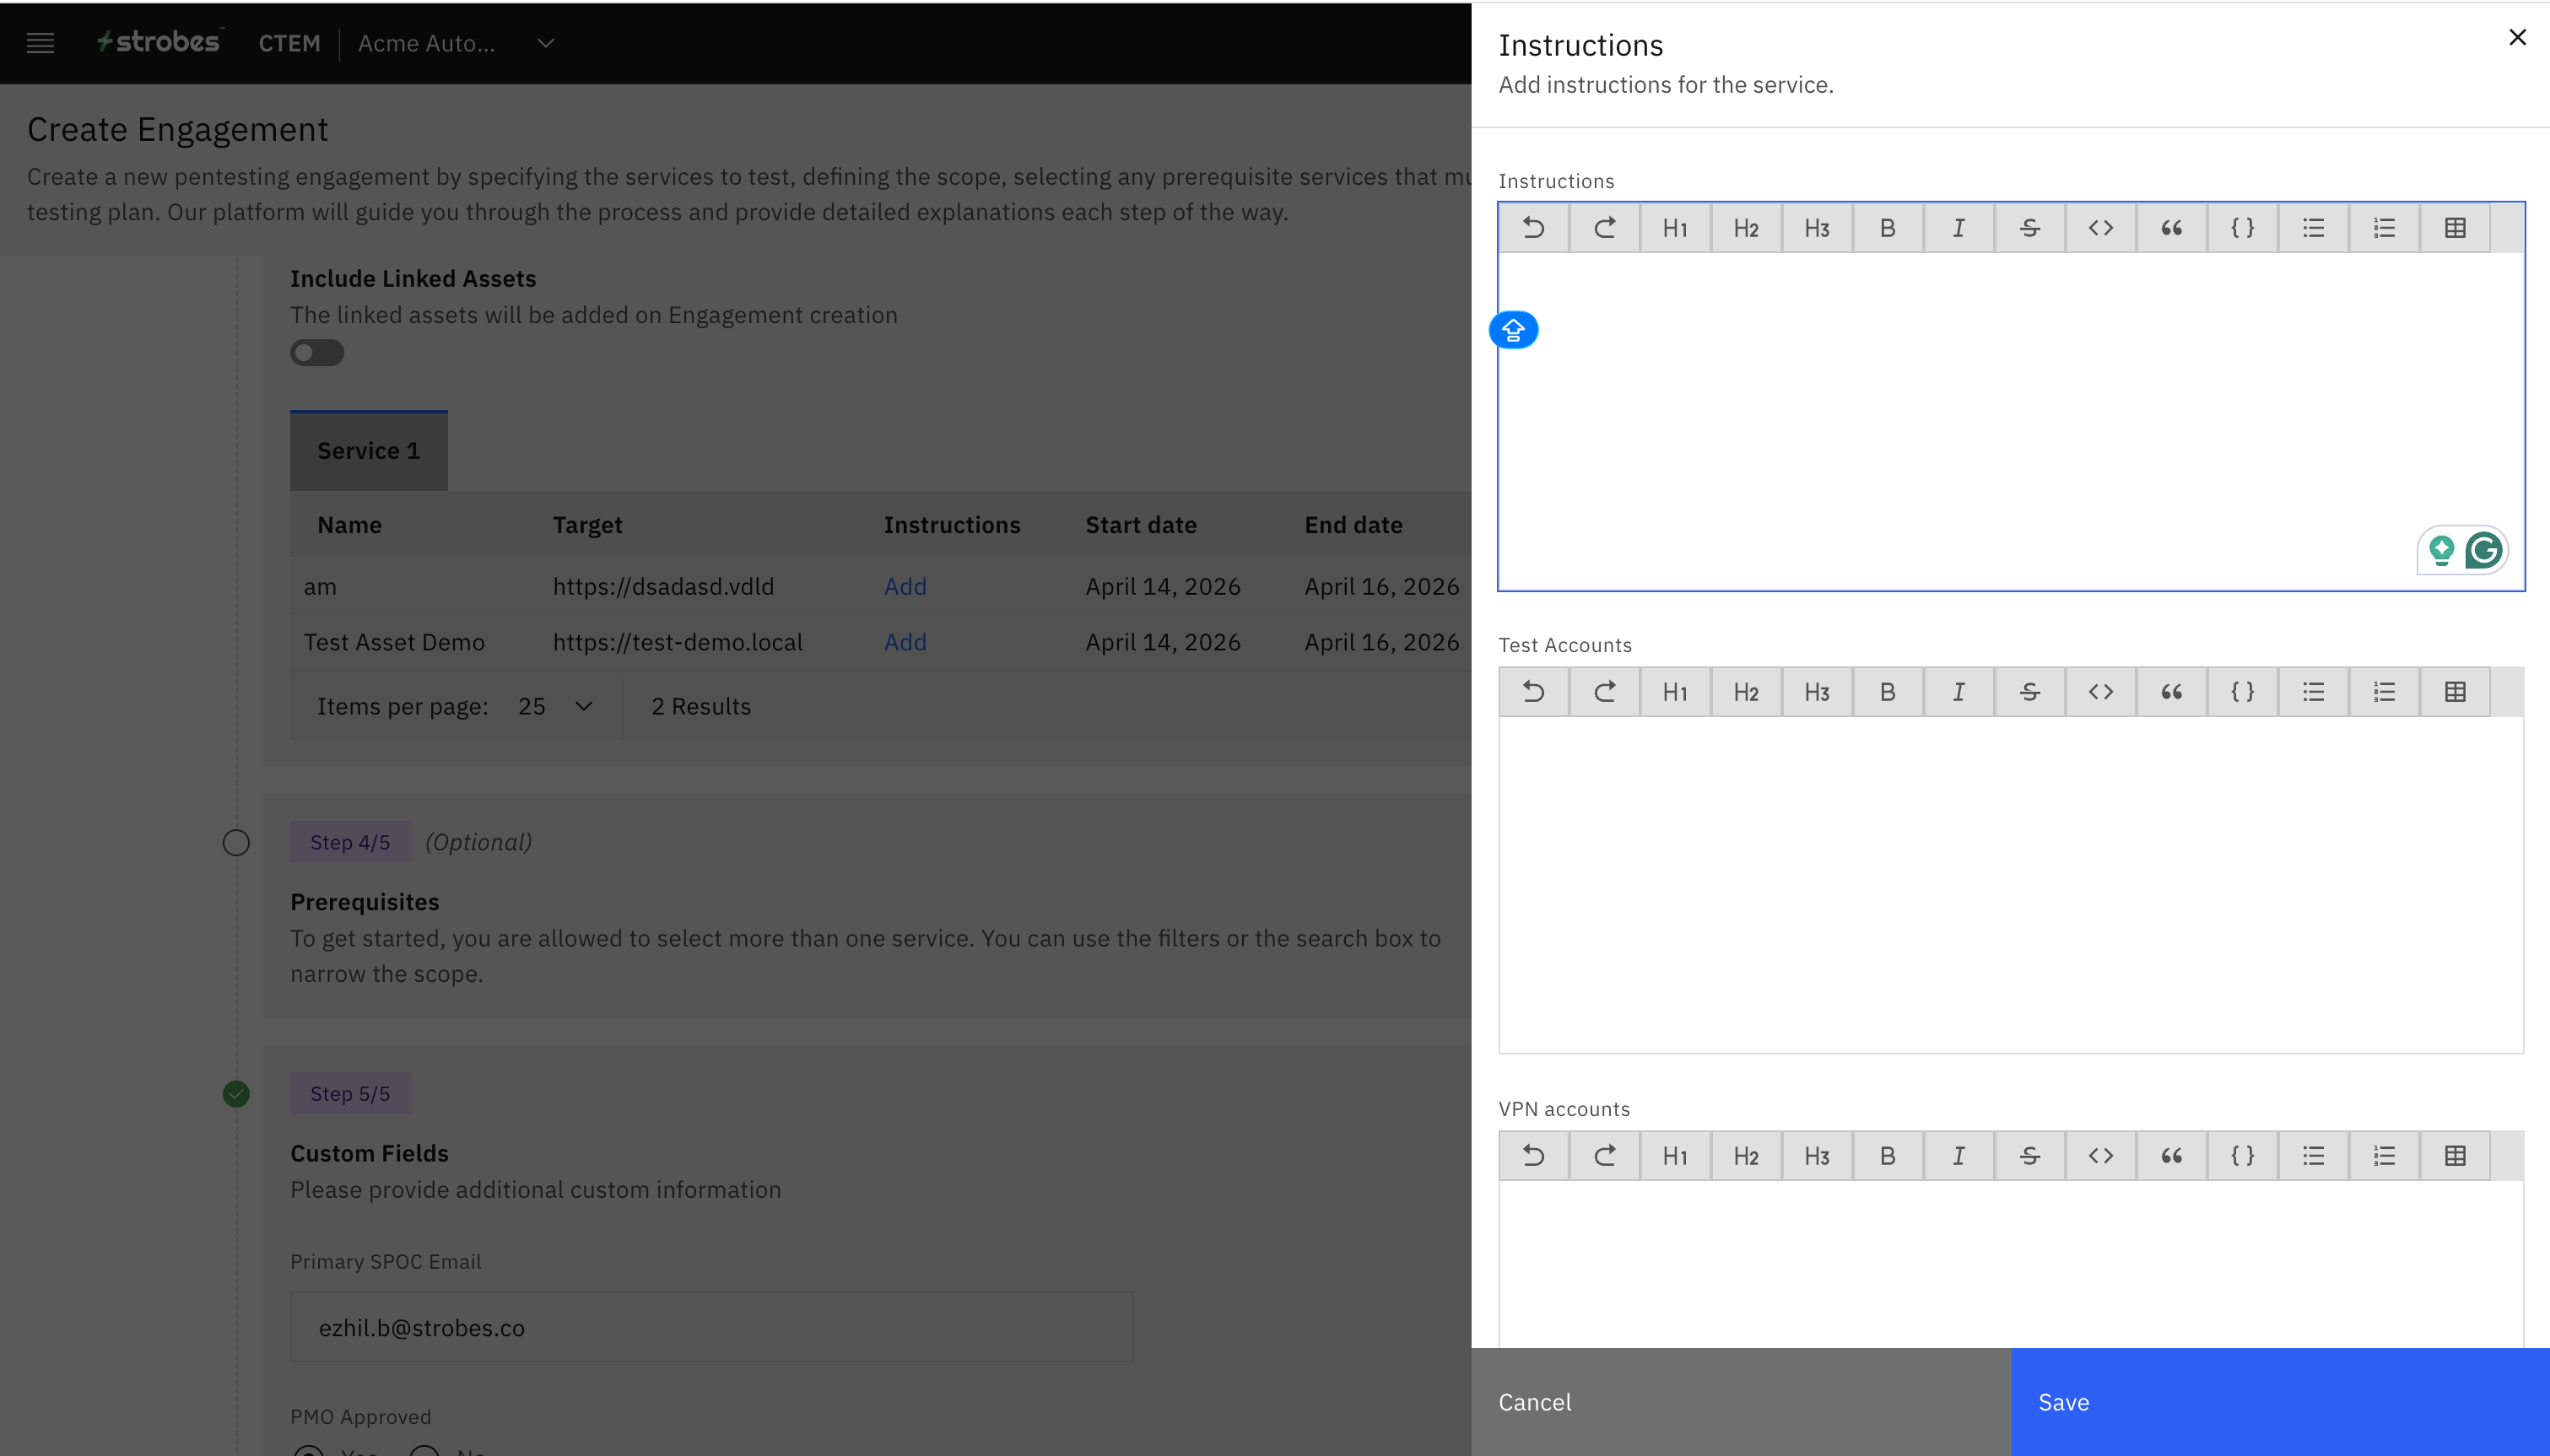Open the hamburger navigation menu
Screen dimensions: 2550x1456
click(40, 43)
